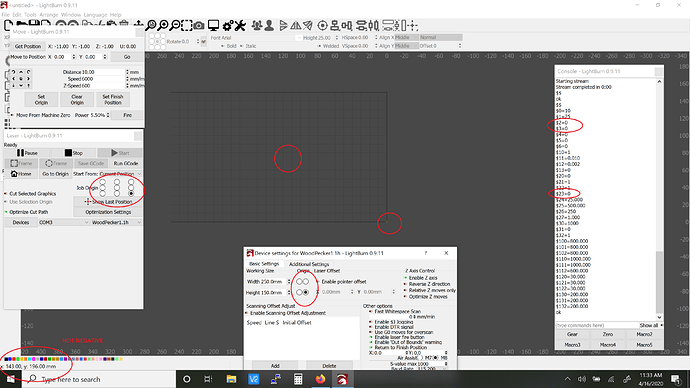Switch to Additional Settings tab
Viewport: 690px width, 388px height.
308,264
